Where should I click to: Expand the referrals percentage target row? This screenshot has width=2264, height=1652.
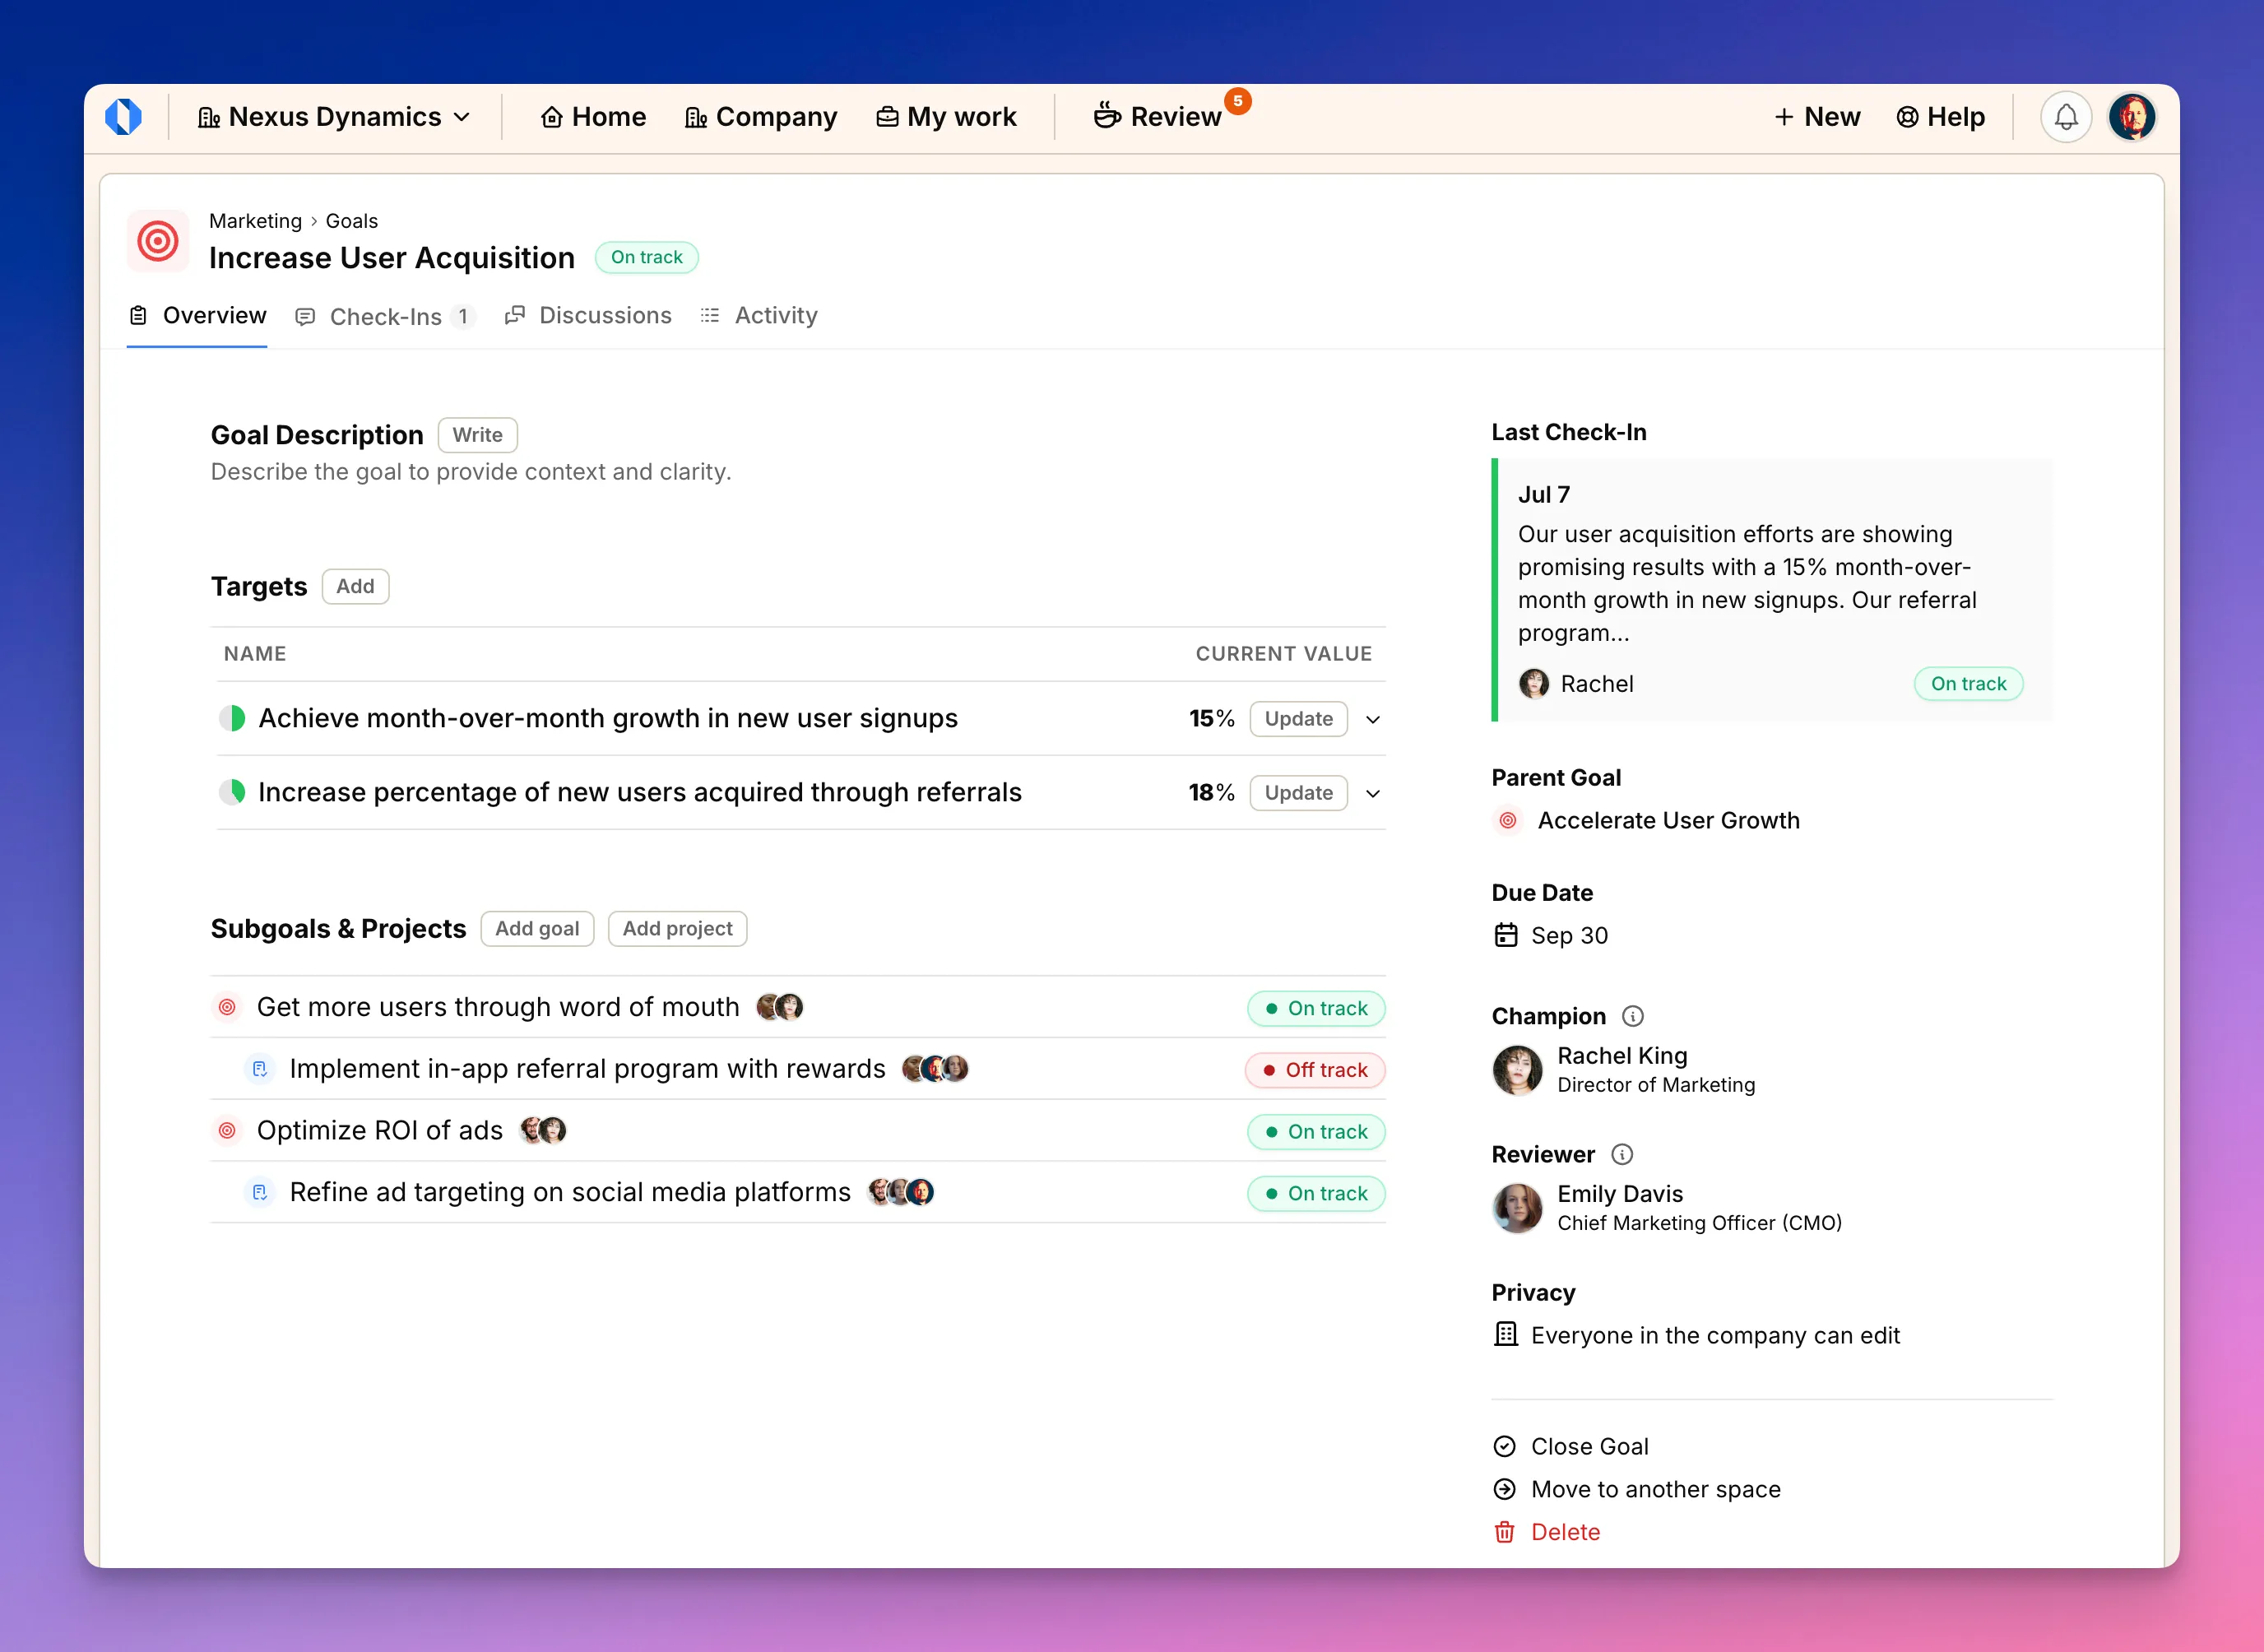point(1373,793)
